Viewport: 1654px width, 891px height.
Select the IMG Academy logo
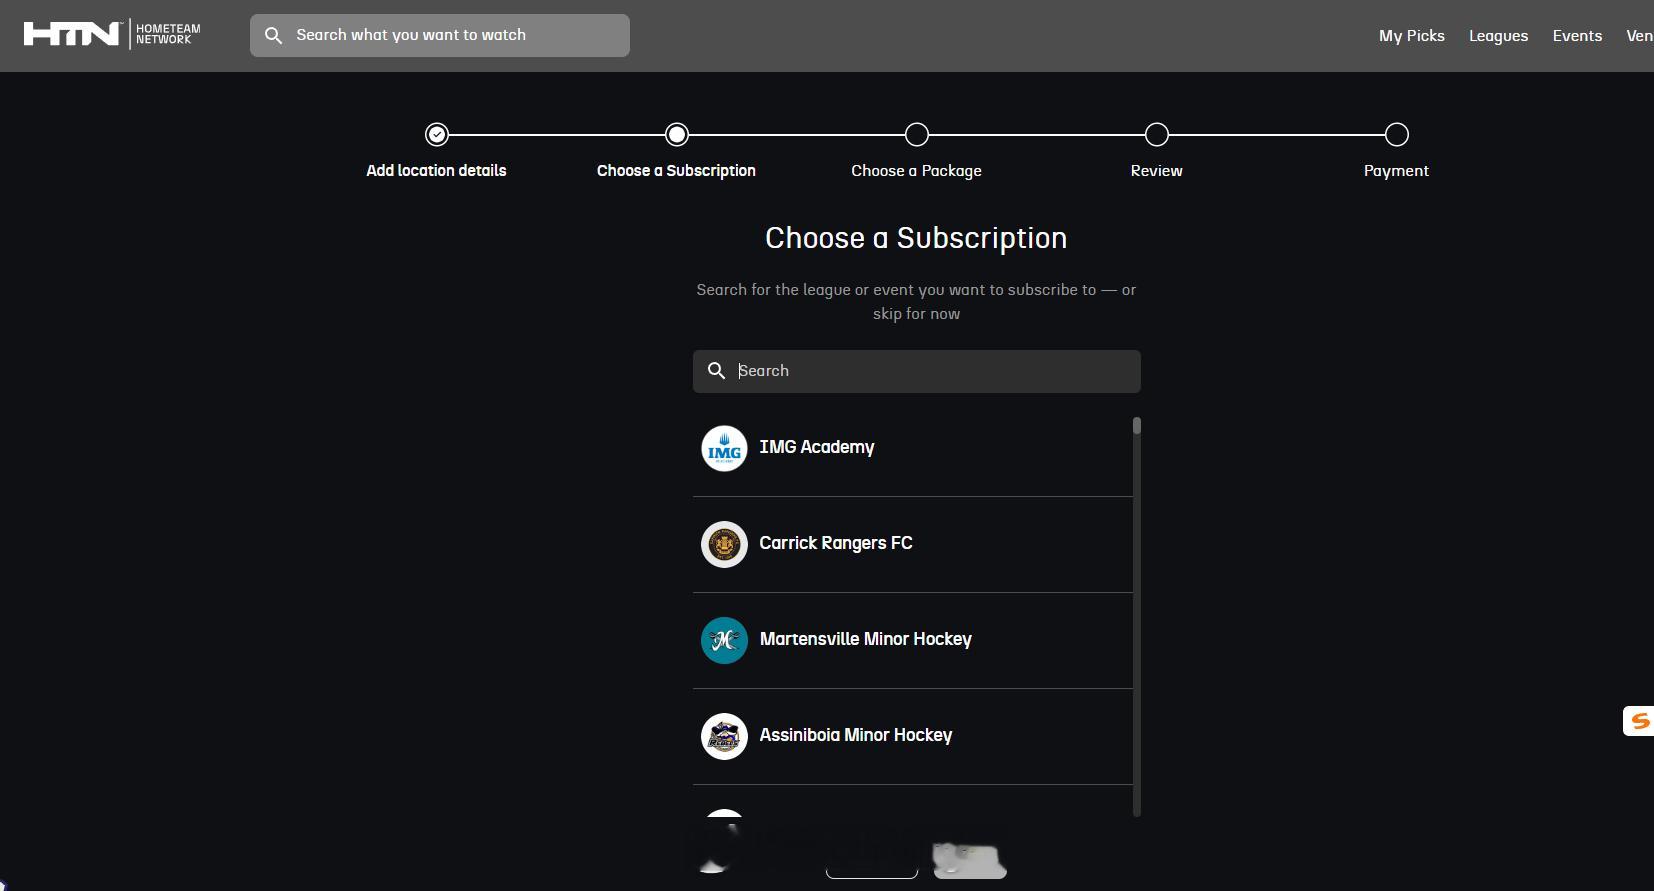click(x=724, y=449)
